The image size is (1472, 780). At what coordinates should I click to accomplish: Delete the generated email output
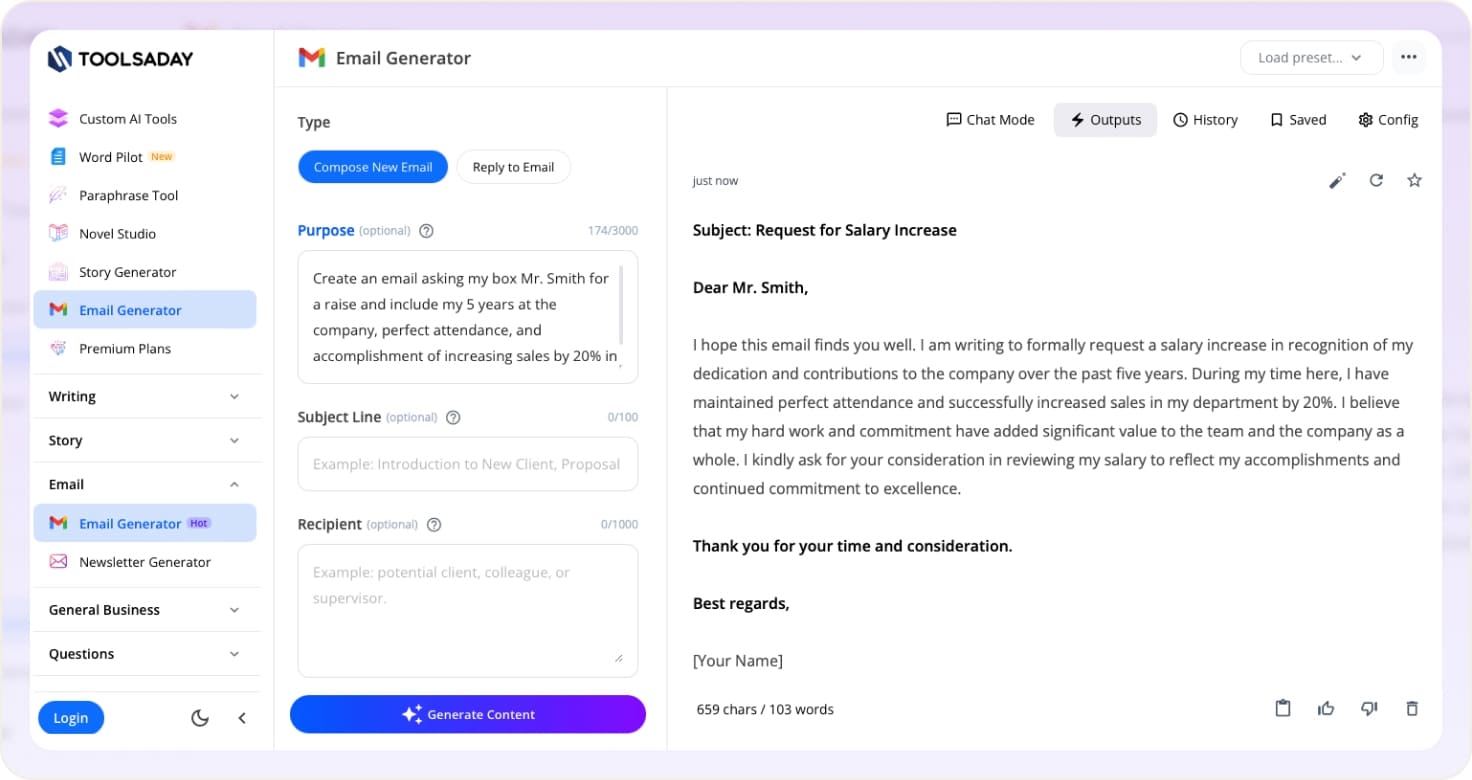(x=1412, y=708)
